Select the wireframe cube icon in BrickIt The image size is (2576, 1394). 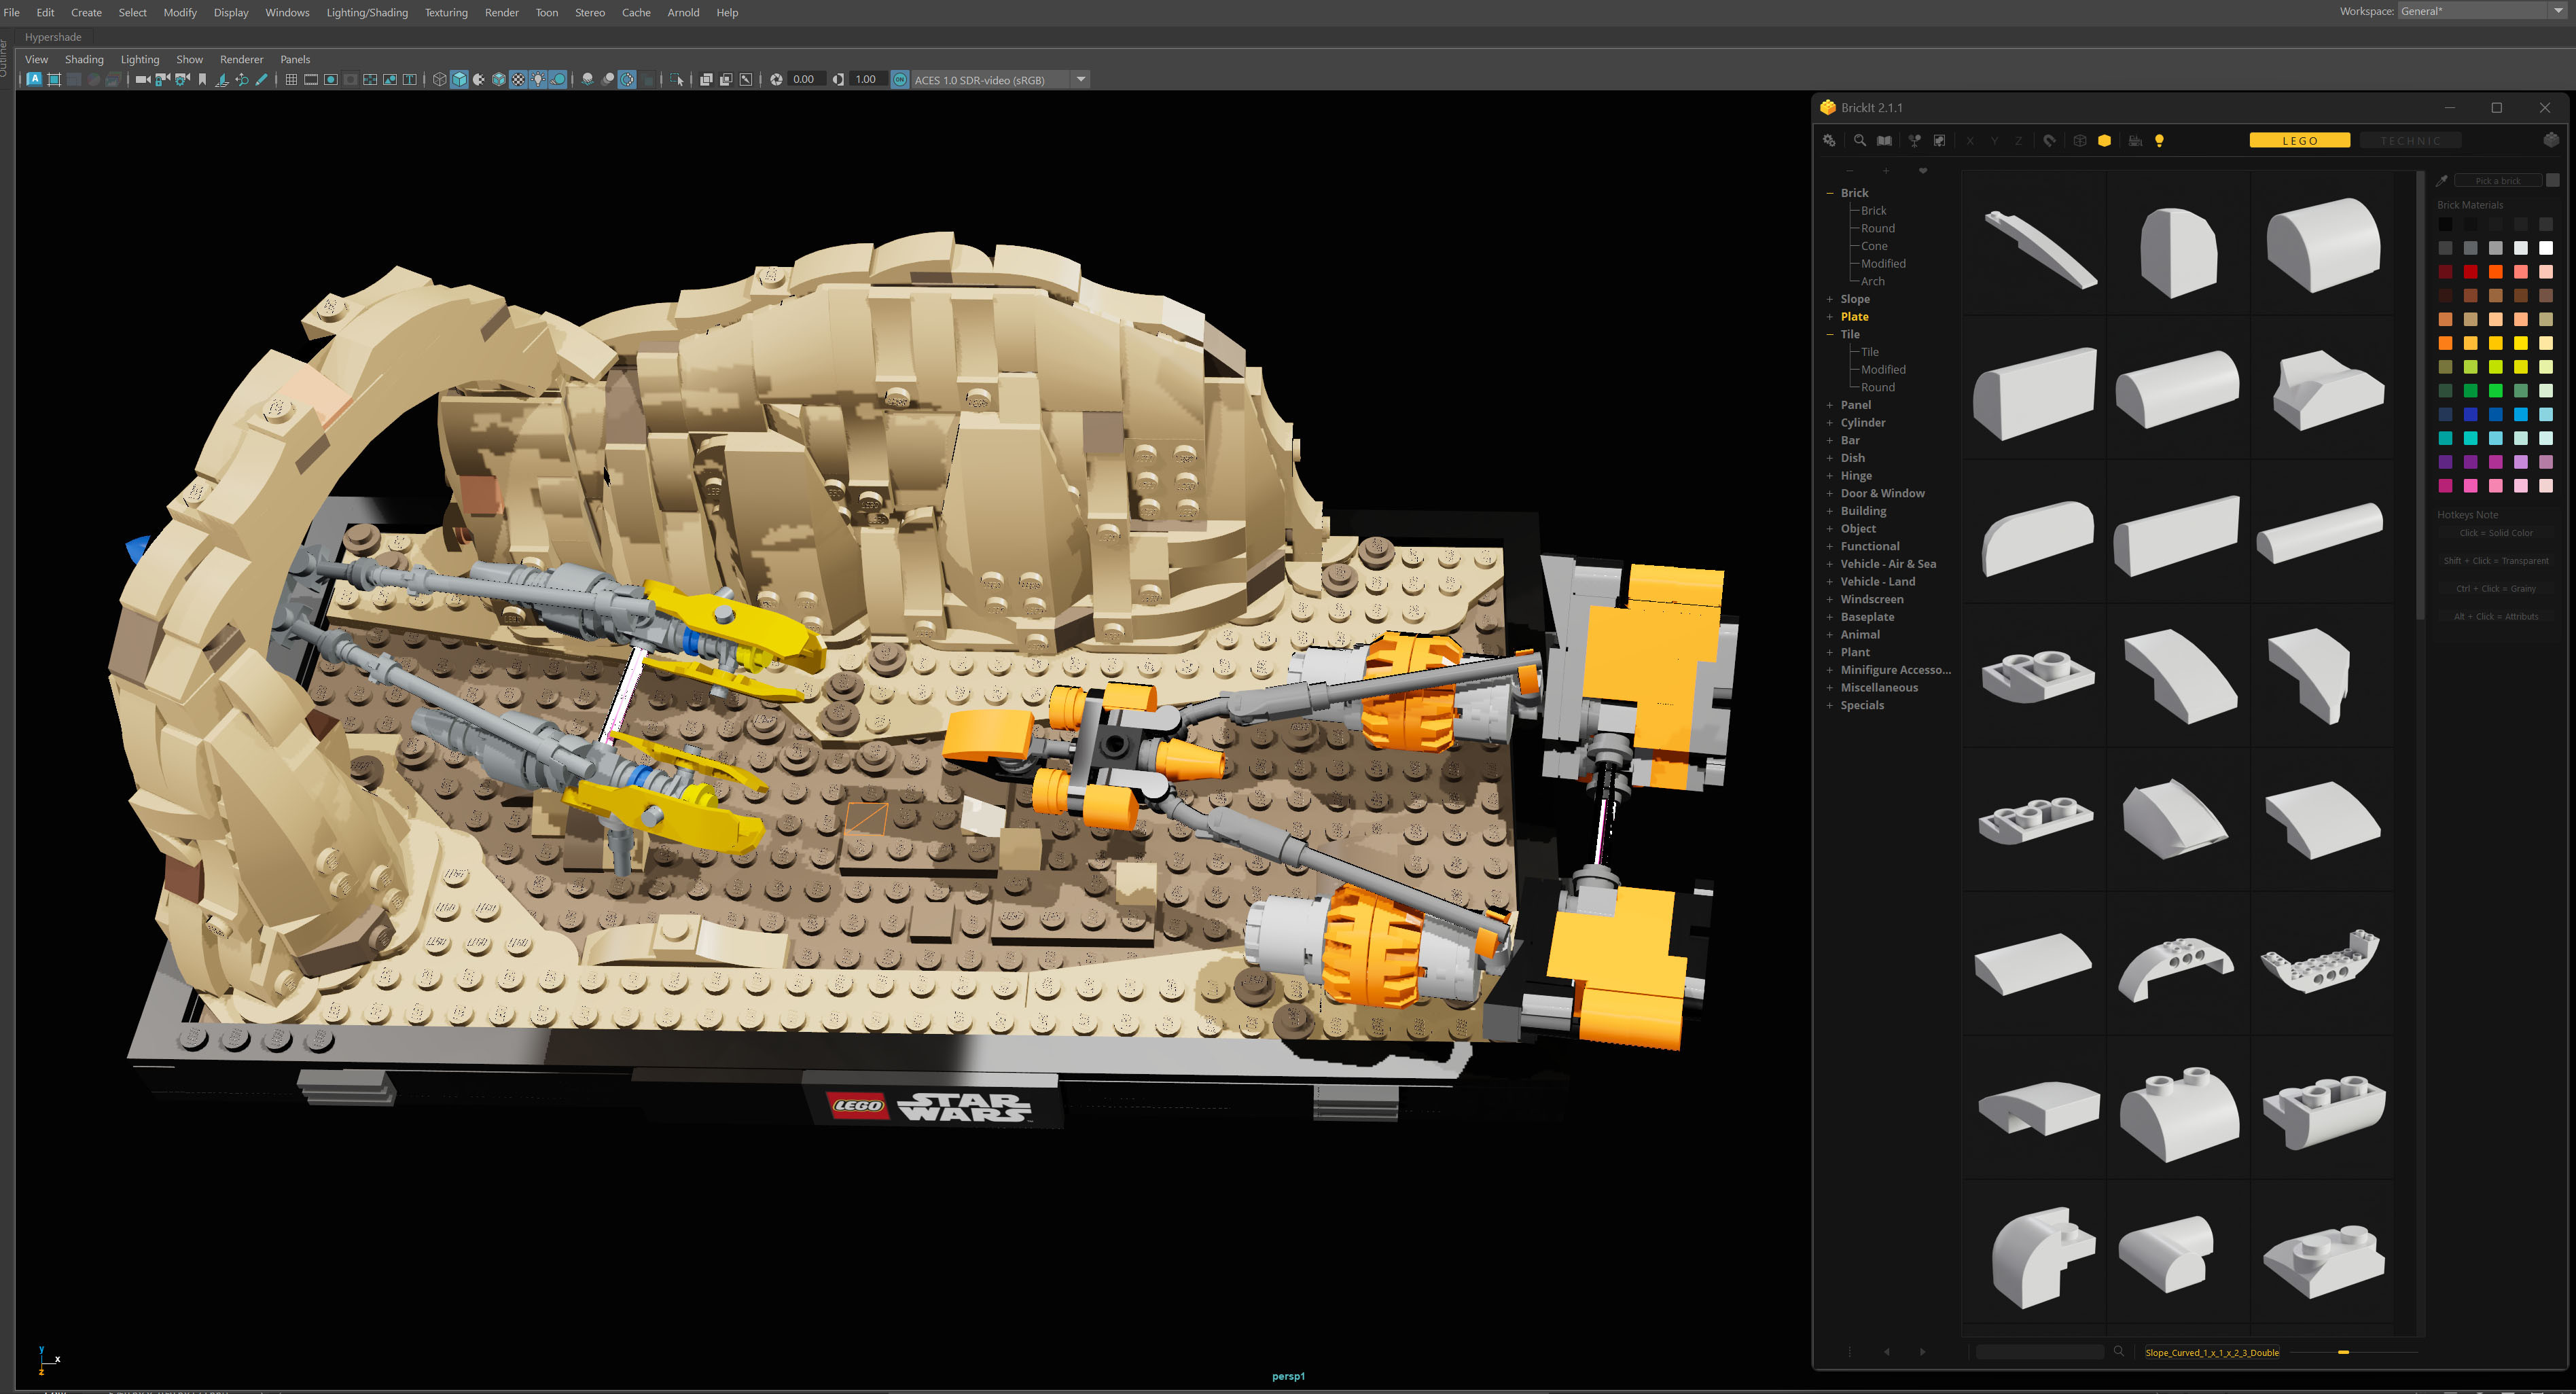[2080, 141]
